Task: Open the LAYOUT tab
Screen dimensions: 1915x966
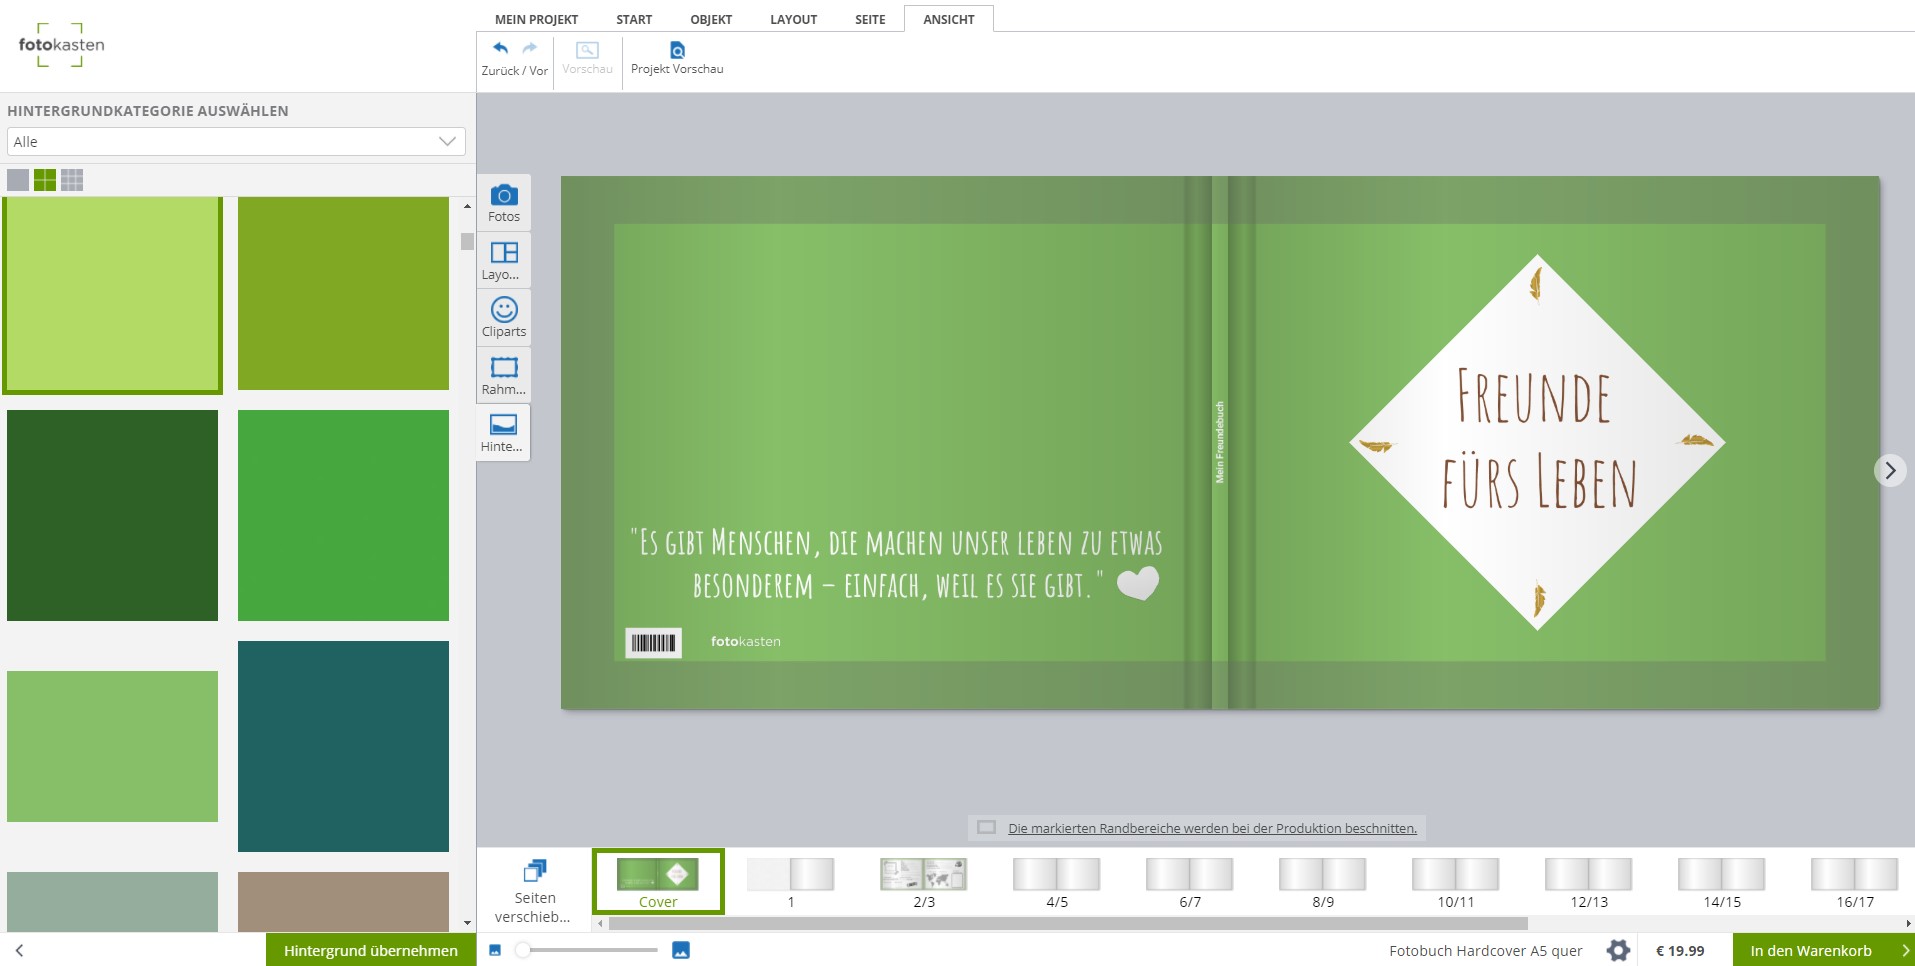Action: [x=793, y=19]
